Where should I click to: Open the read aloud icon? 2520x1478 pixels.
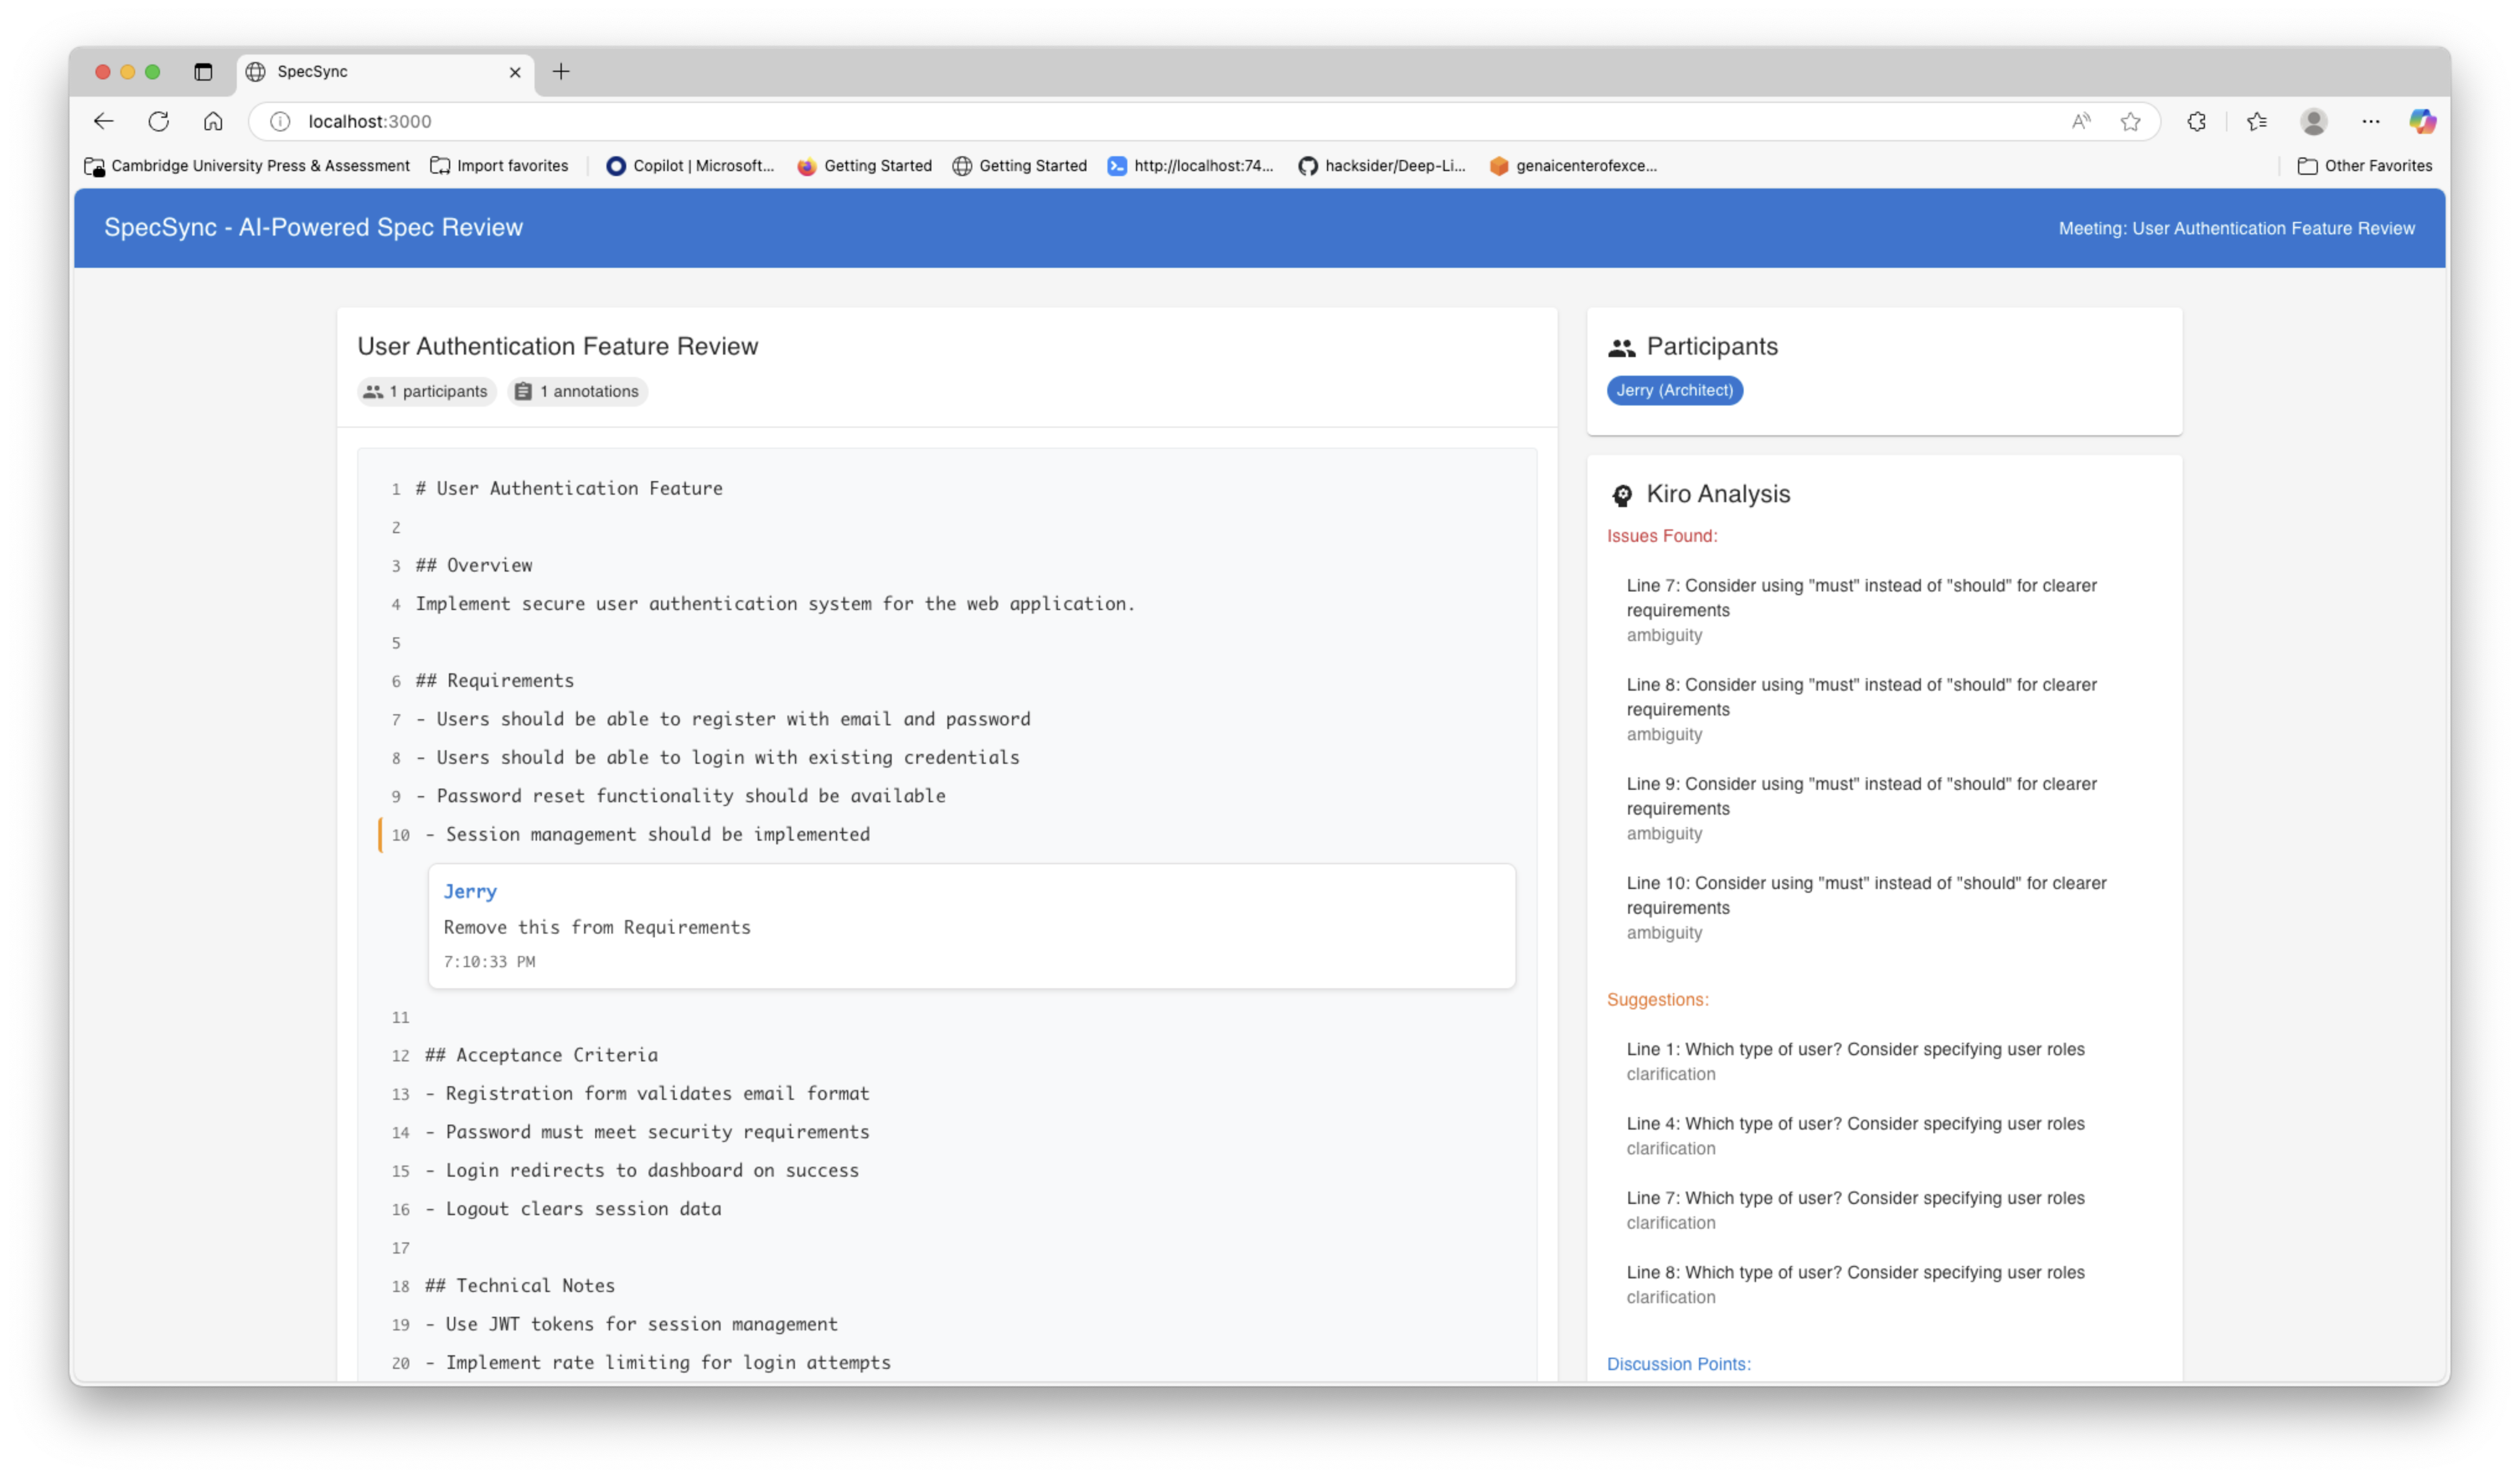point(2081,121)
